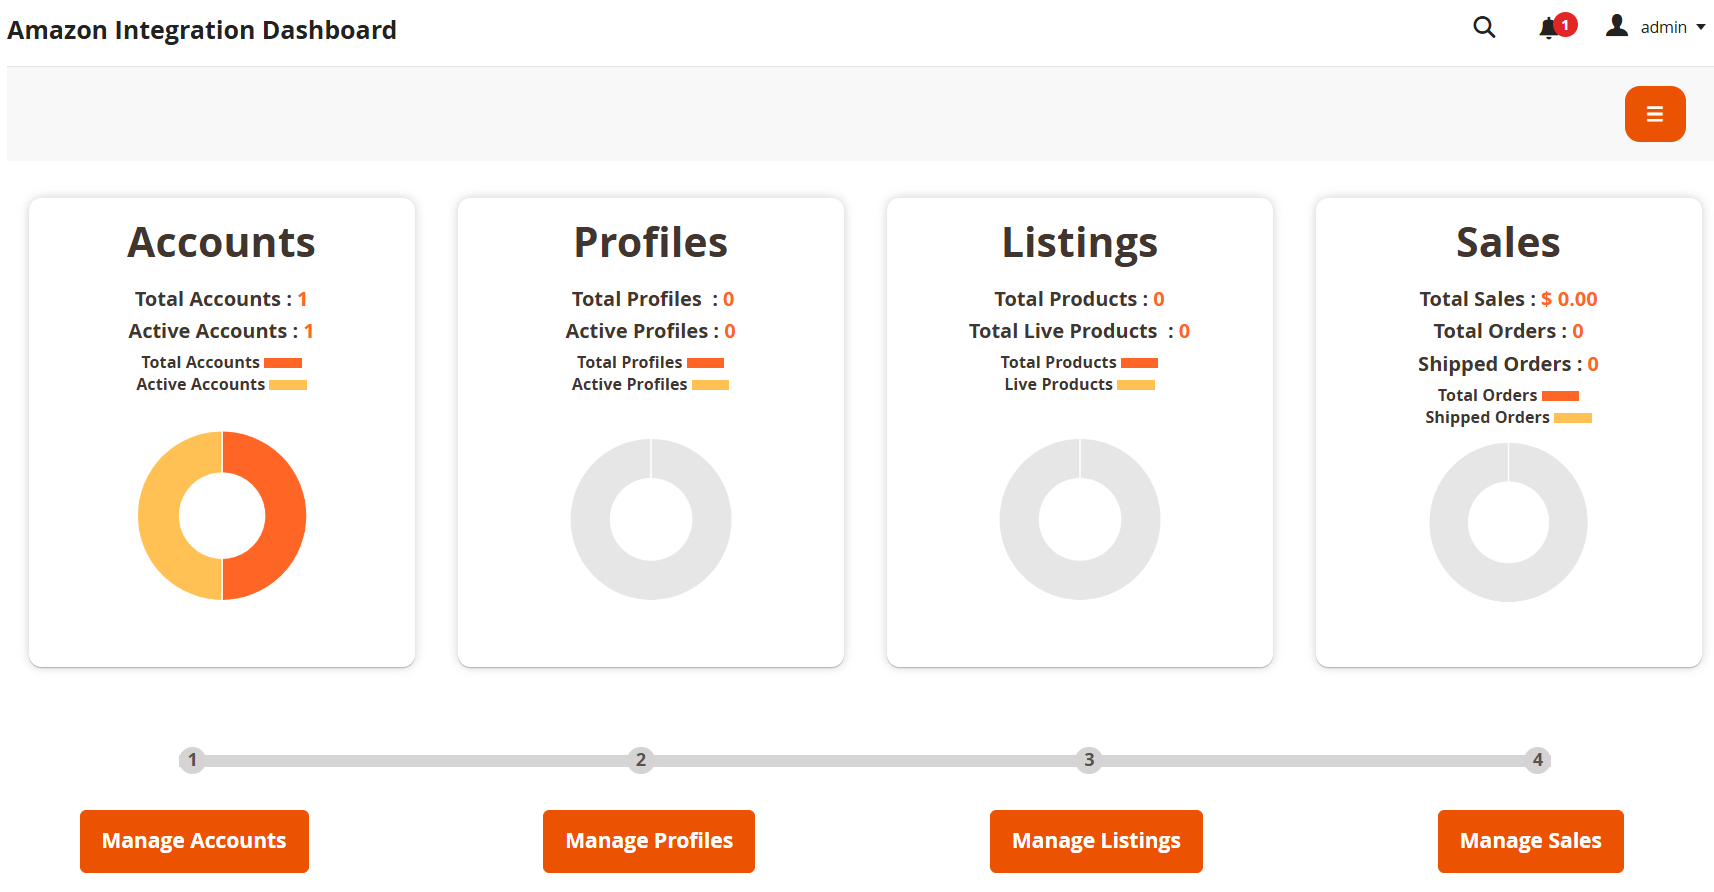Open the Manage Listings button
This screenshot has height=892, width=1714.
pyautogui.click(x=1096, y=841)
